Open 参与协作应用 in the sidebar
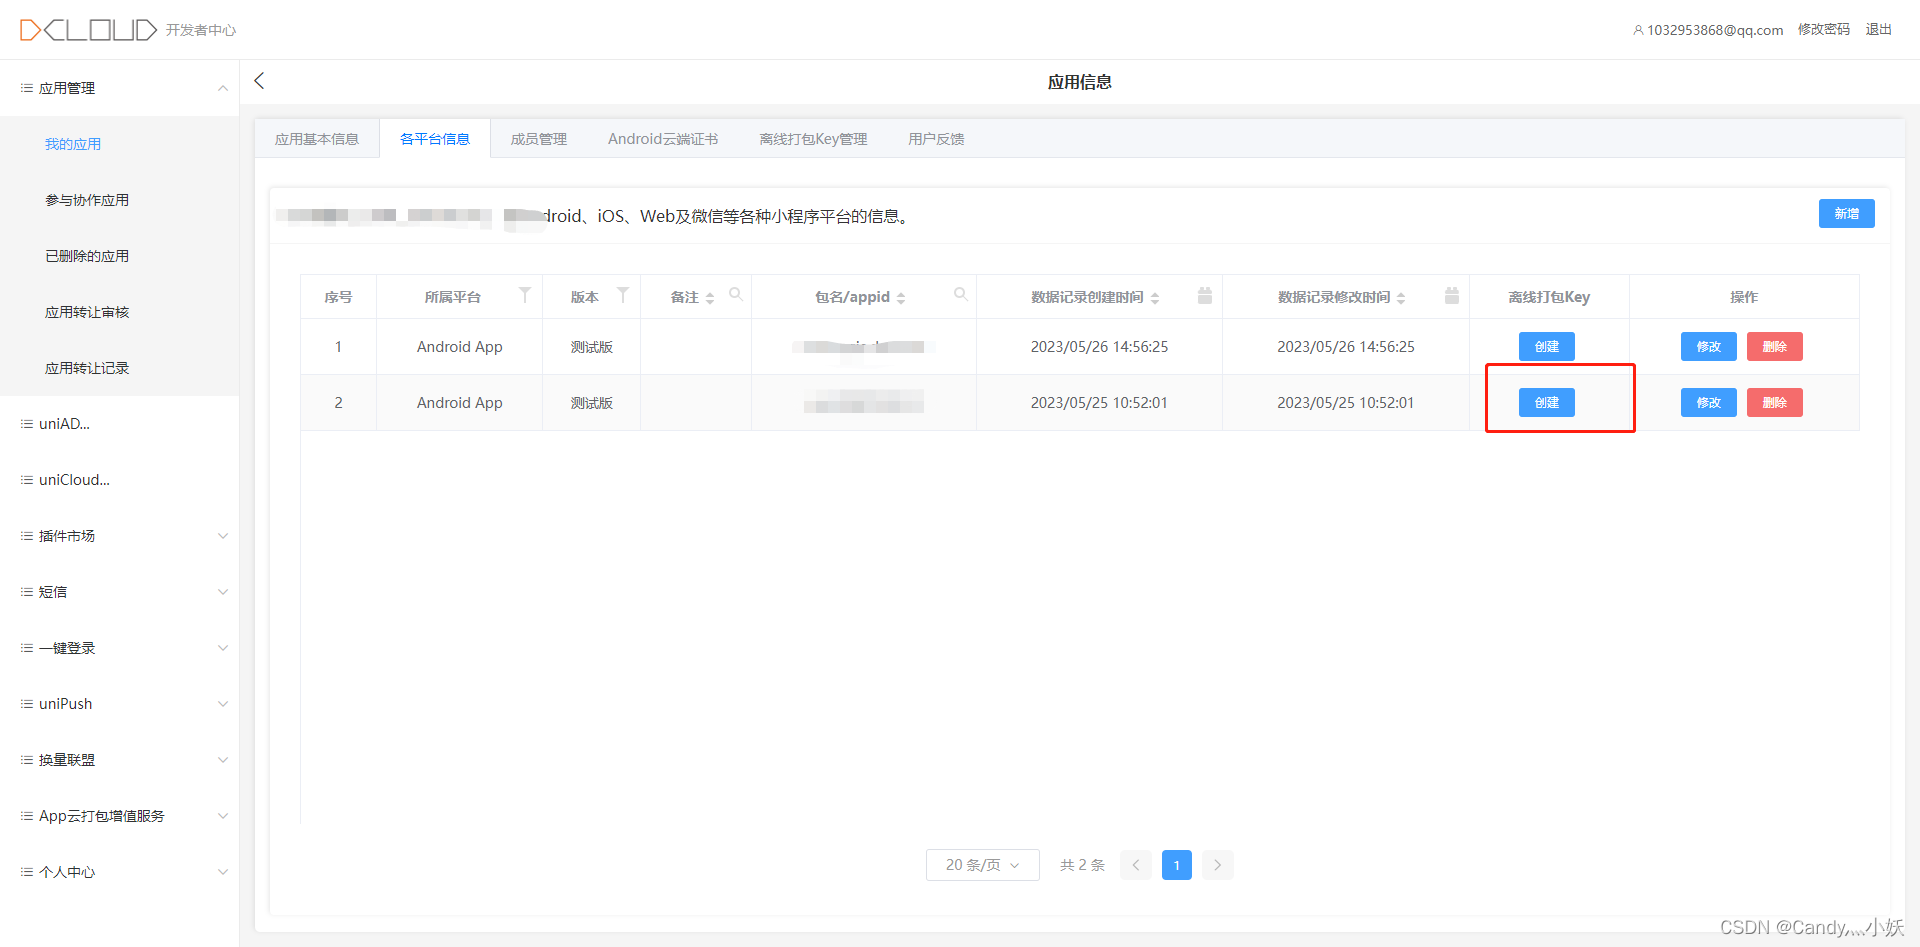 (x=120, y=200)
